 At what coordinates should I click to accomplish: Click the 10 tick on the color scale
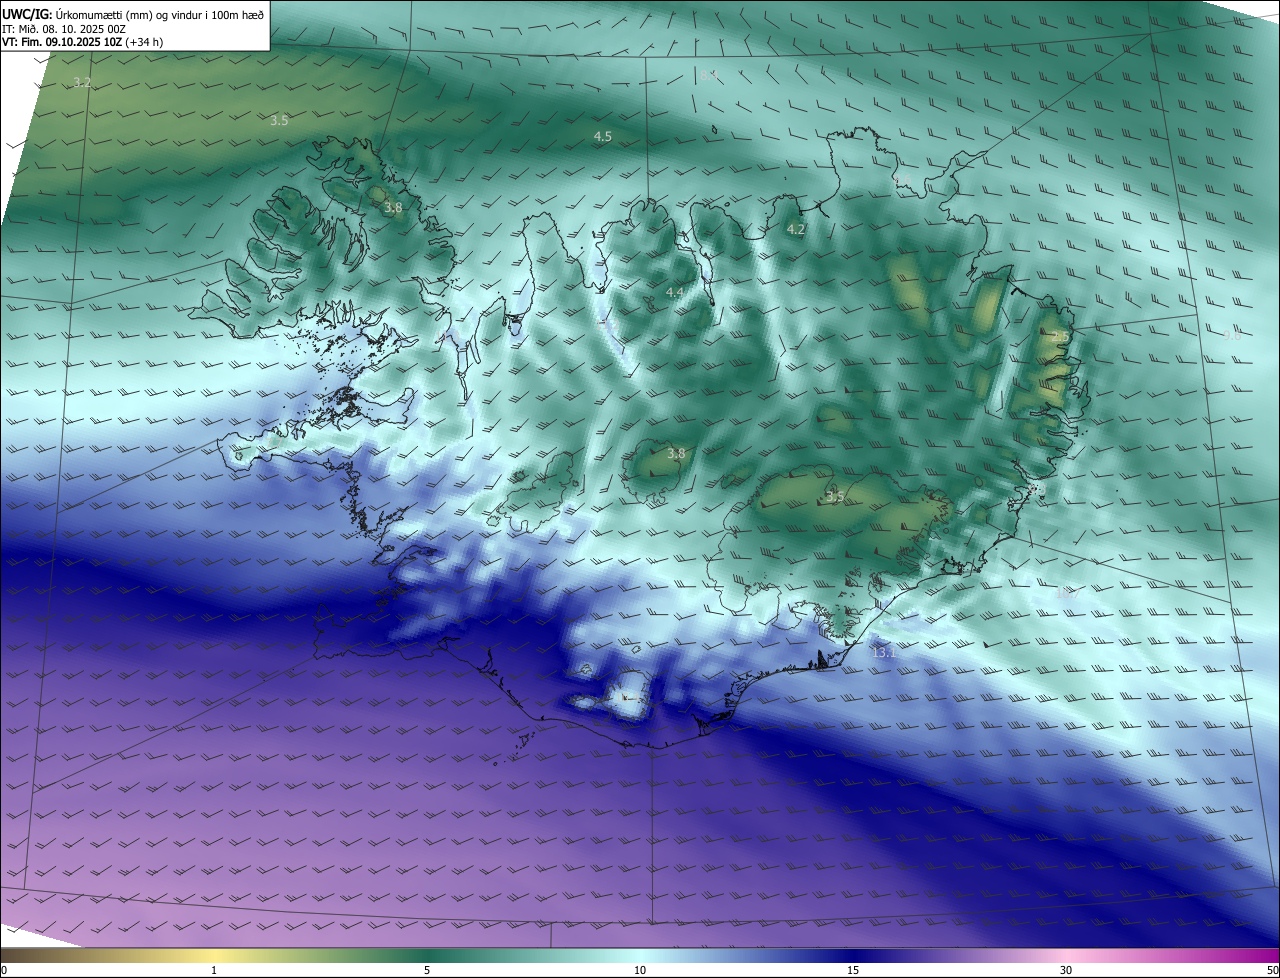click(x=640, y=970)
